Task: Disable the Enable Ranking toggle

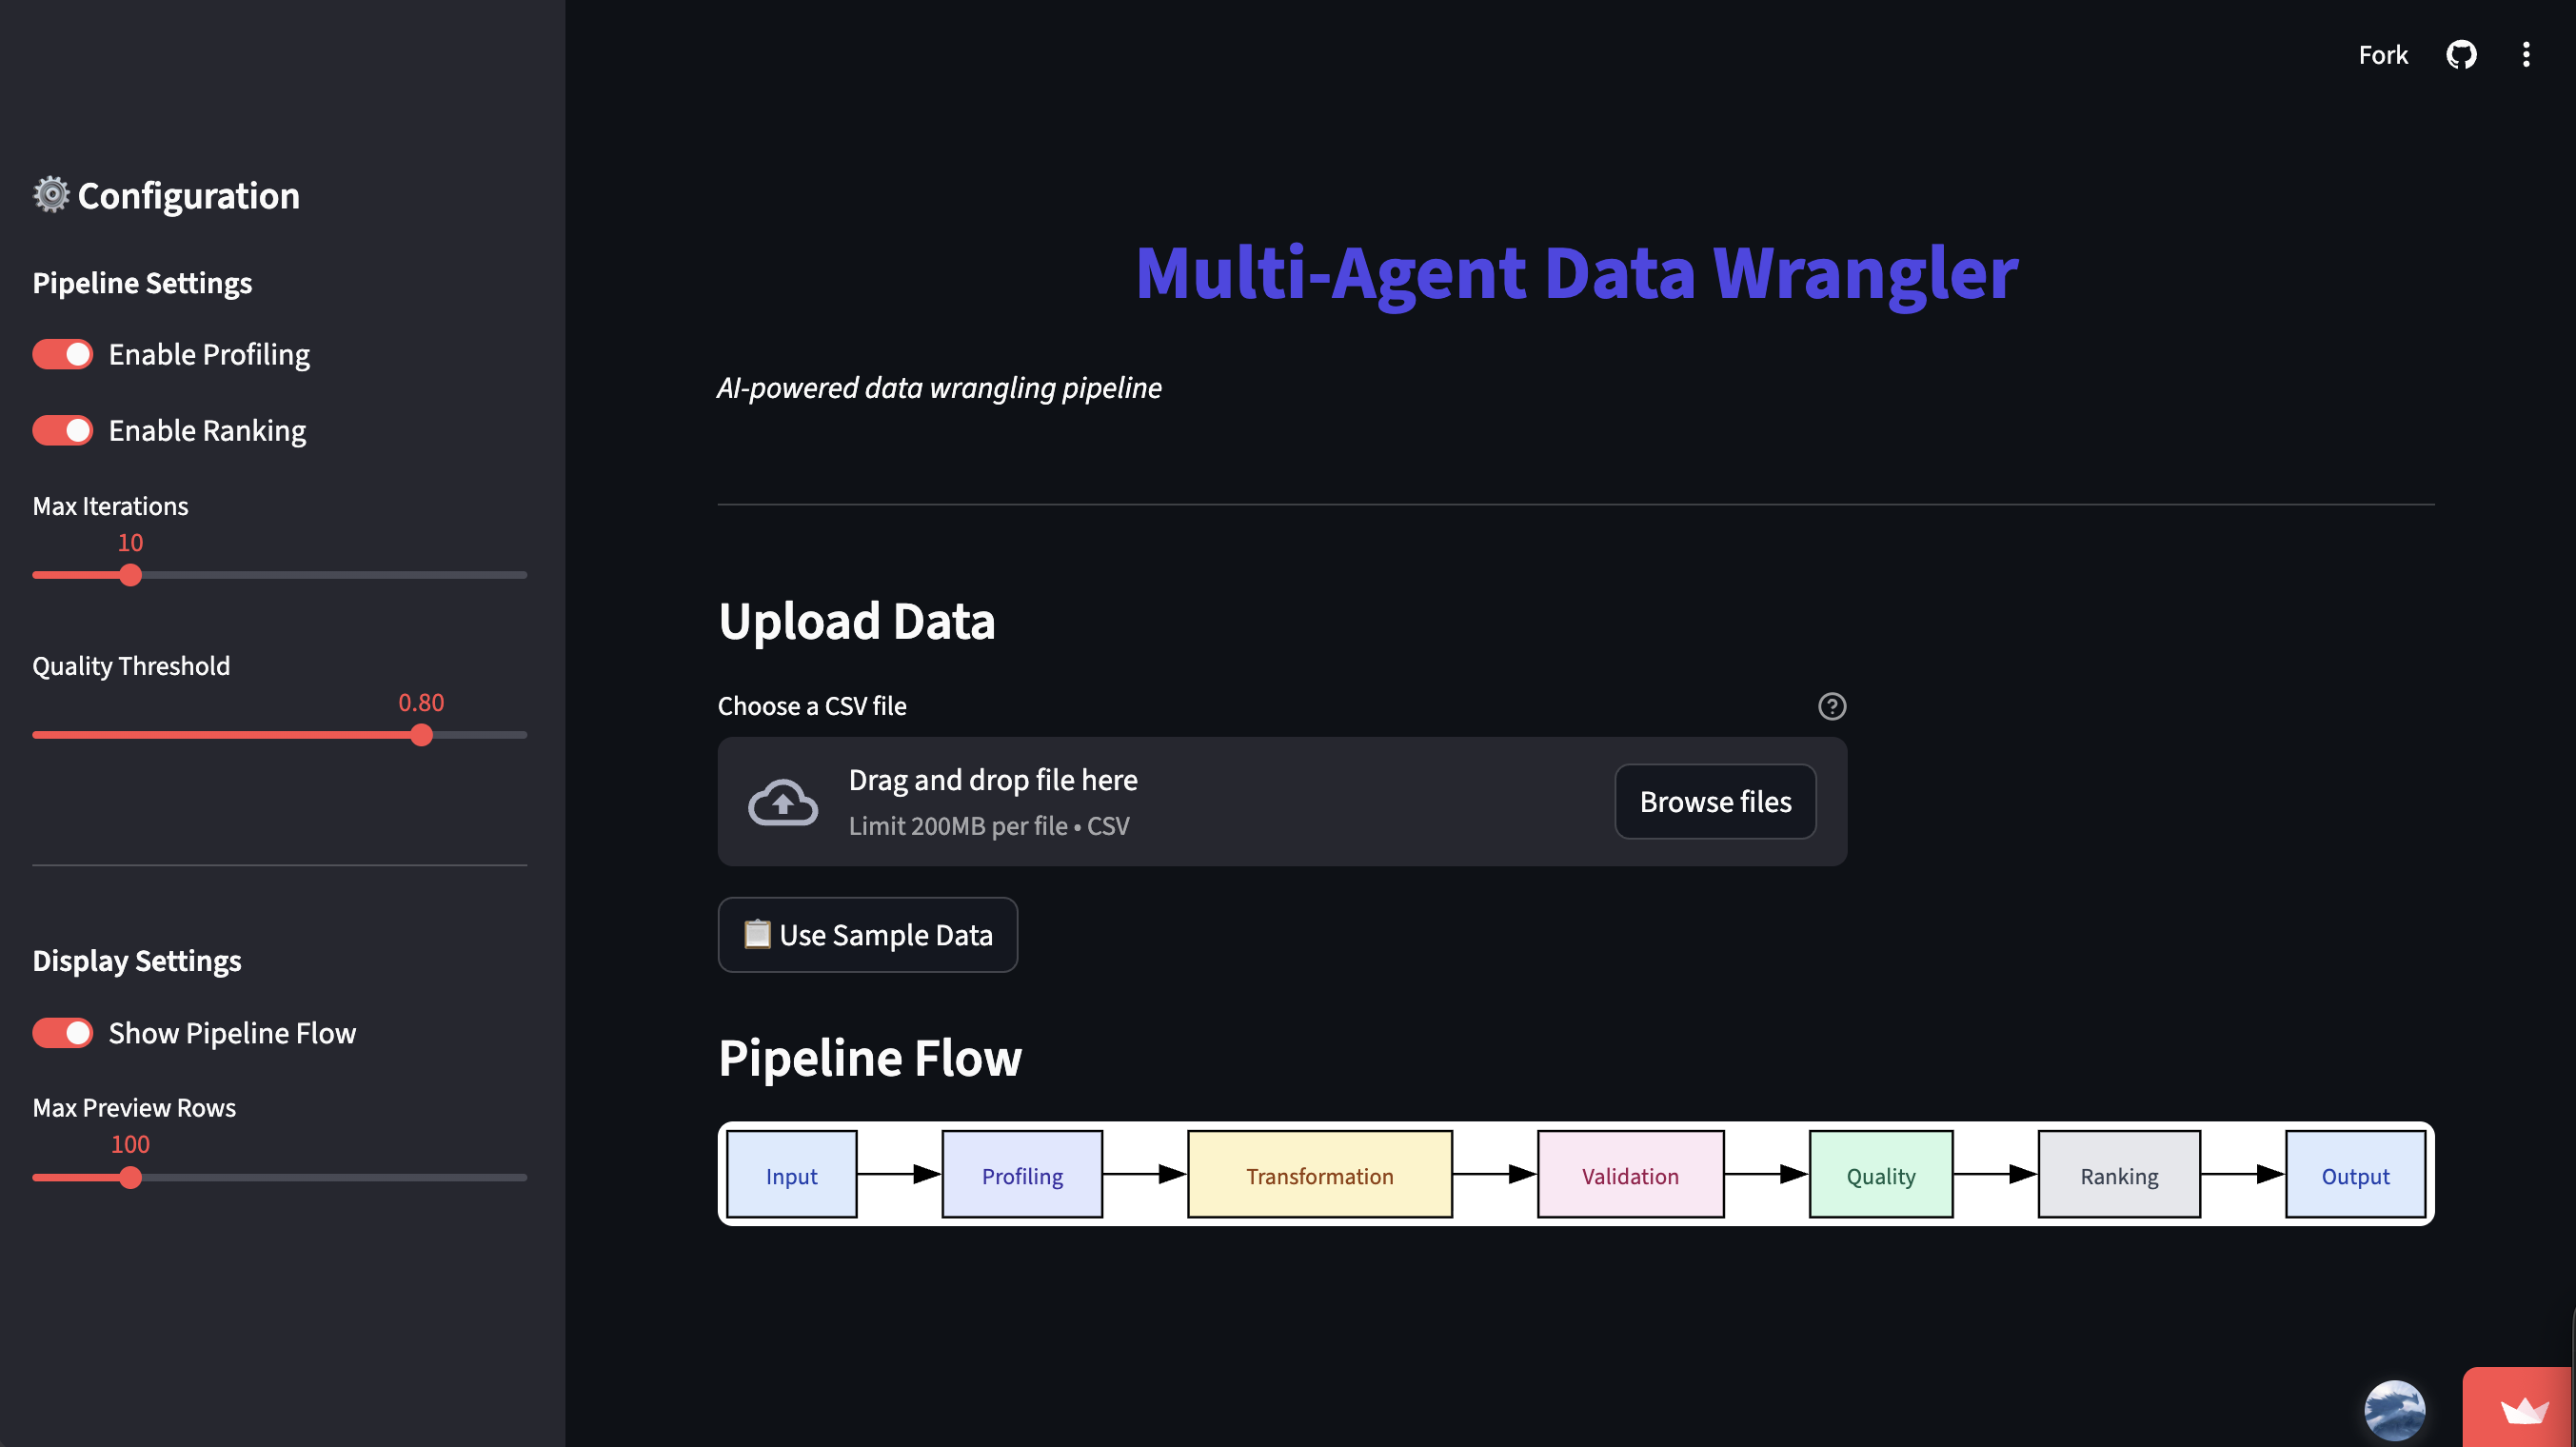Action: tap(62, 430)
